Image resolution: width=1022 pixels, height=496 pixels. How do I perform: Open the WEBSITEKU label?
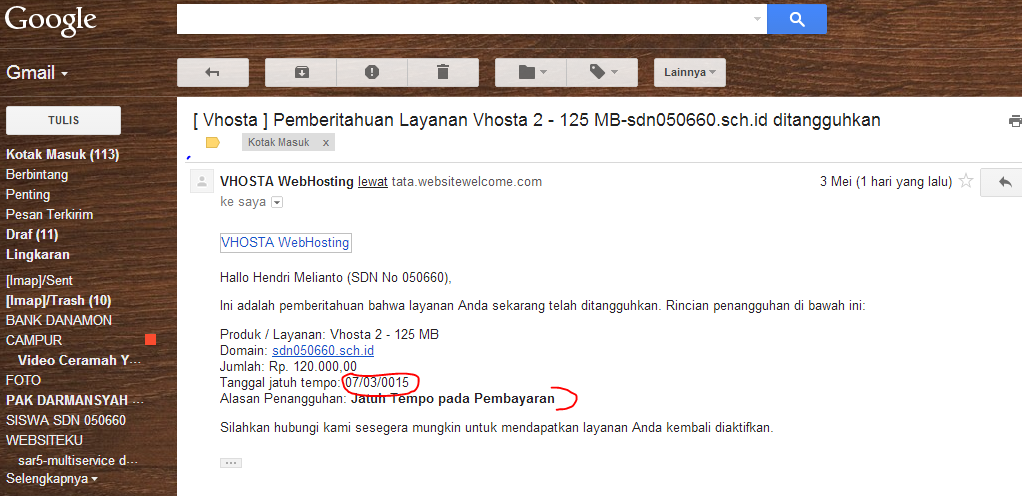44,440
